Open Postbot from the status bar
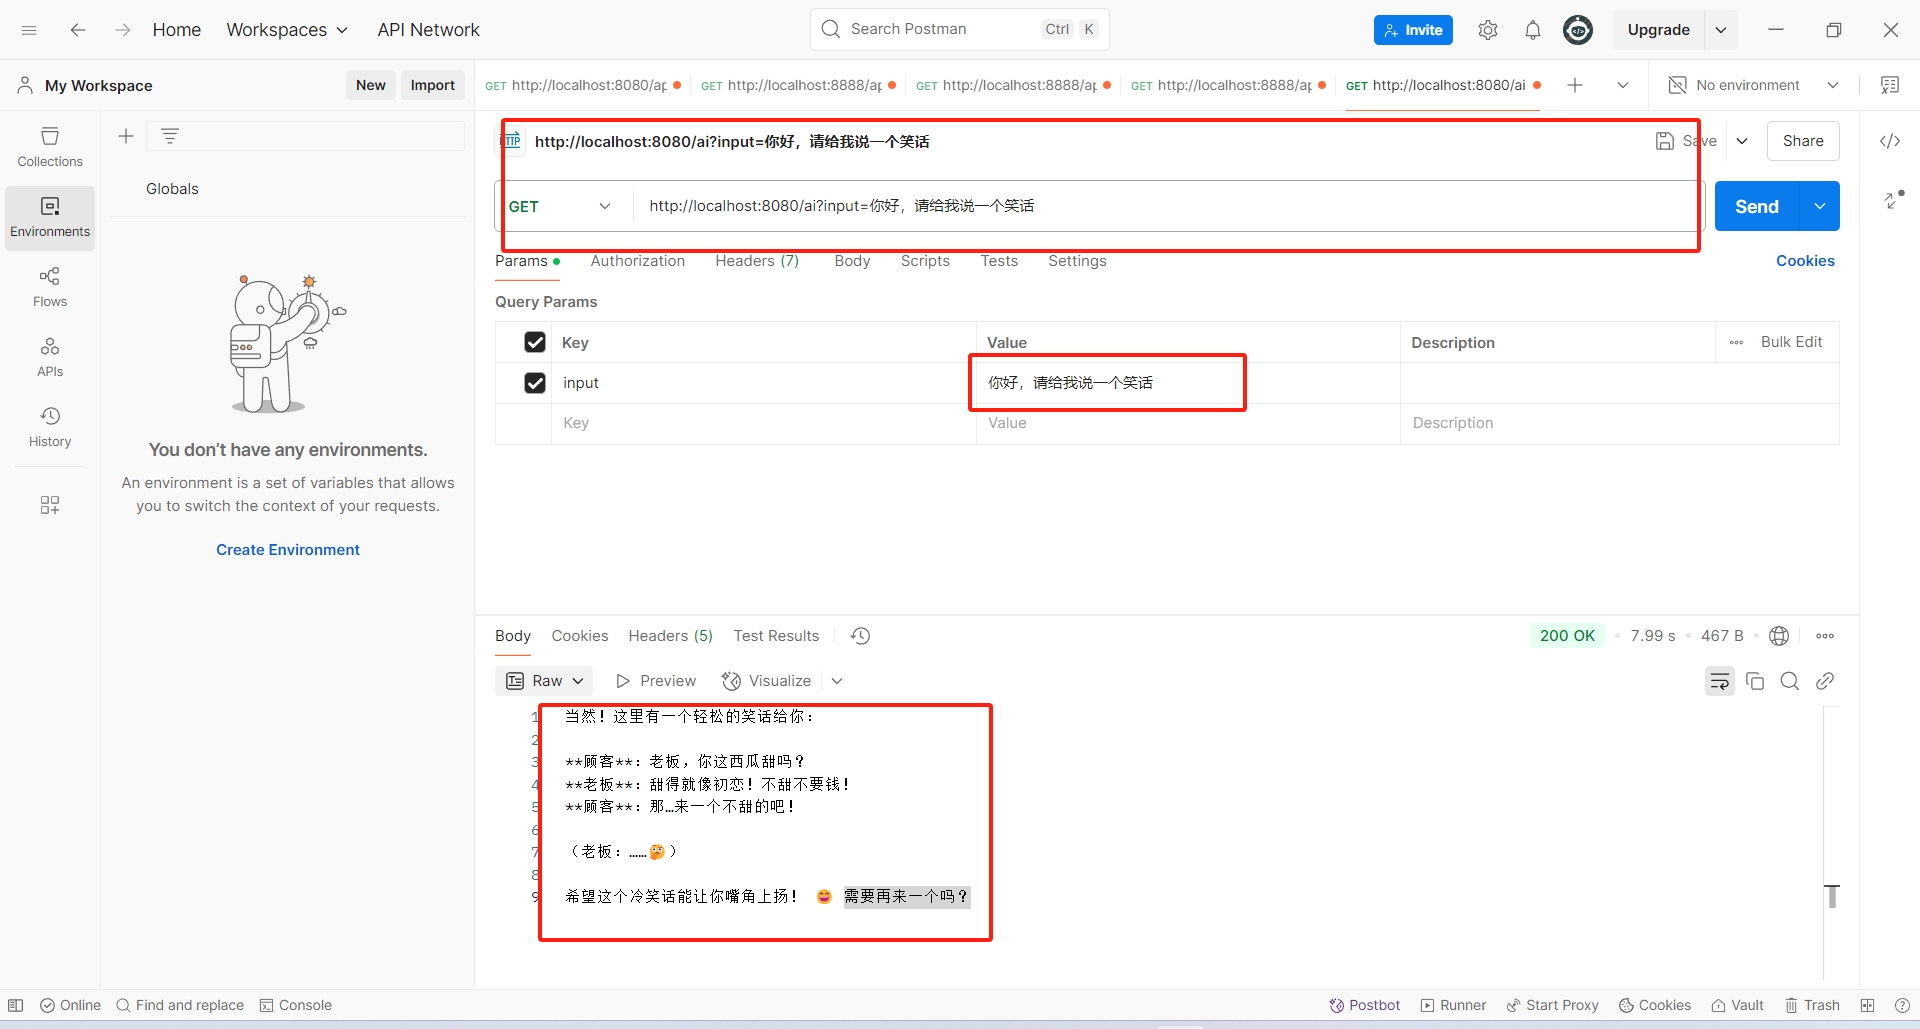Screen dimensions: 1920x1029 pos(1364,1005)
